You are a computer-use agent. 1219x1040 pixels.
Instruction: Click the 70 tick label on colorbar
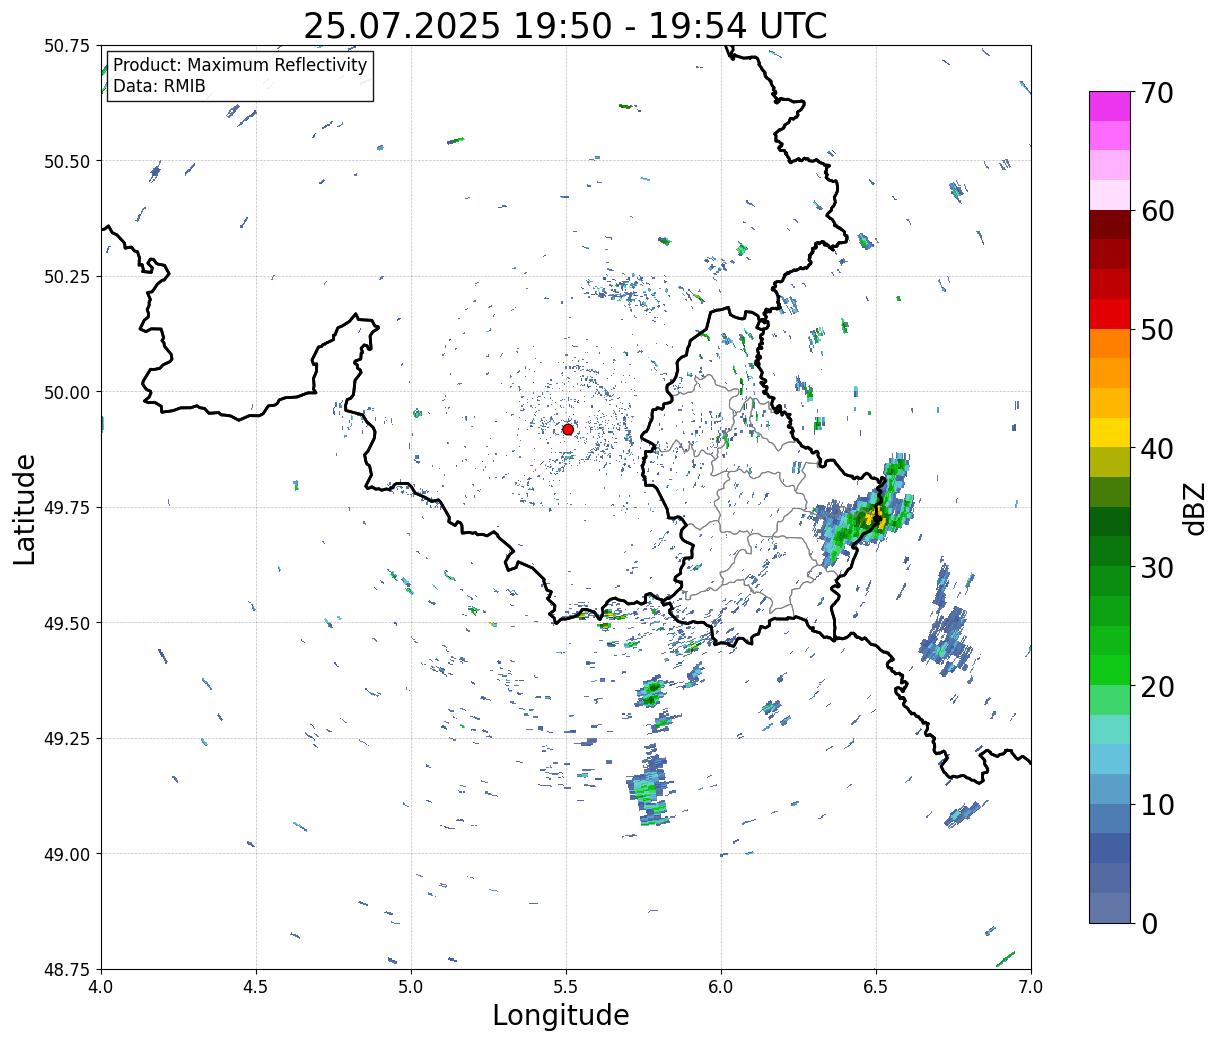pos(1158,93)
